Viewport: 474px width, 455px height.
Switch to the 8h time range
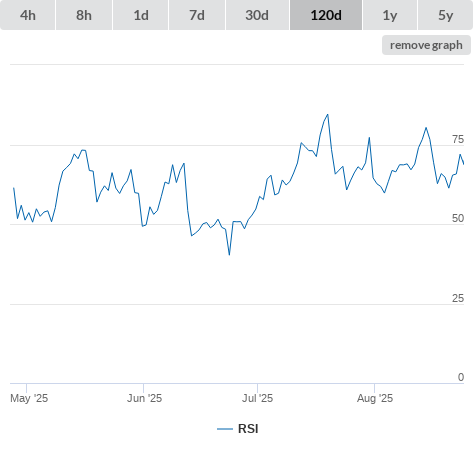[84, 15]
